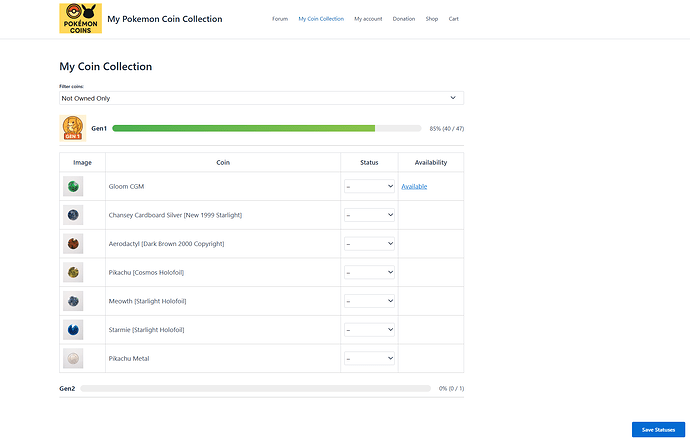Image resolution: width=690 pixels, height=438 pixels.
Task: Click the Gen1 badge icon
Action: [x=73, y=128]
